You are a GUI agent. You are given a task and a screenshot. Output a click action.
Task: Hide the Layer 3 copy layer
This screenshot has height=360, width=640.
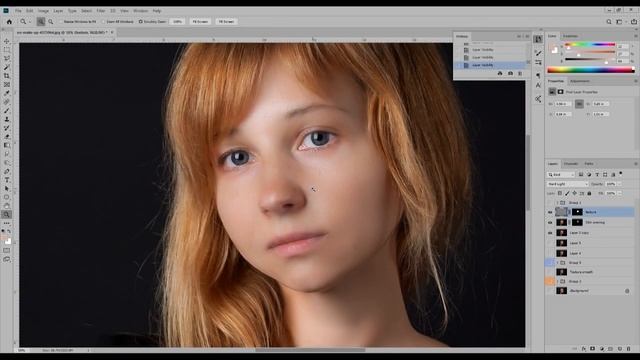click(x=550, y=233)
